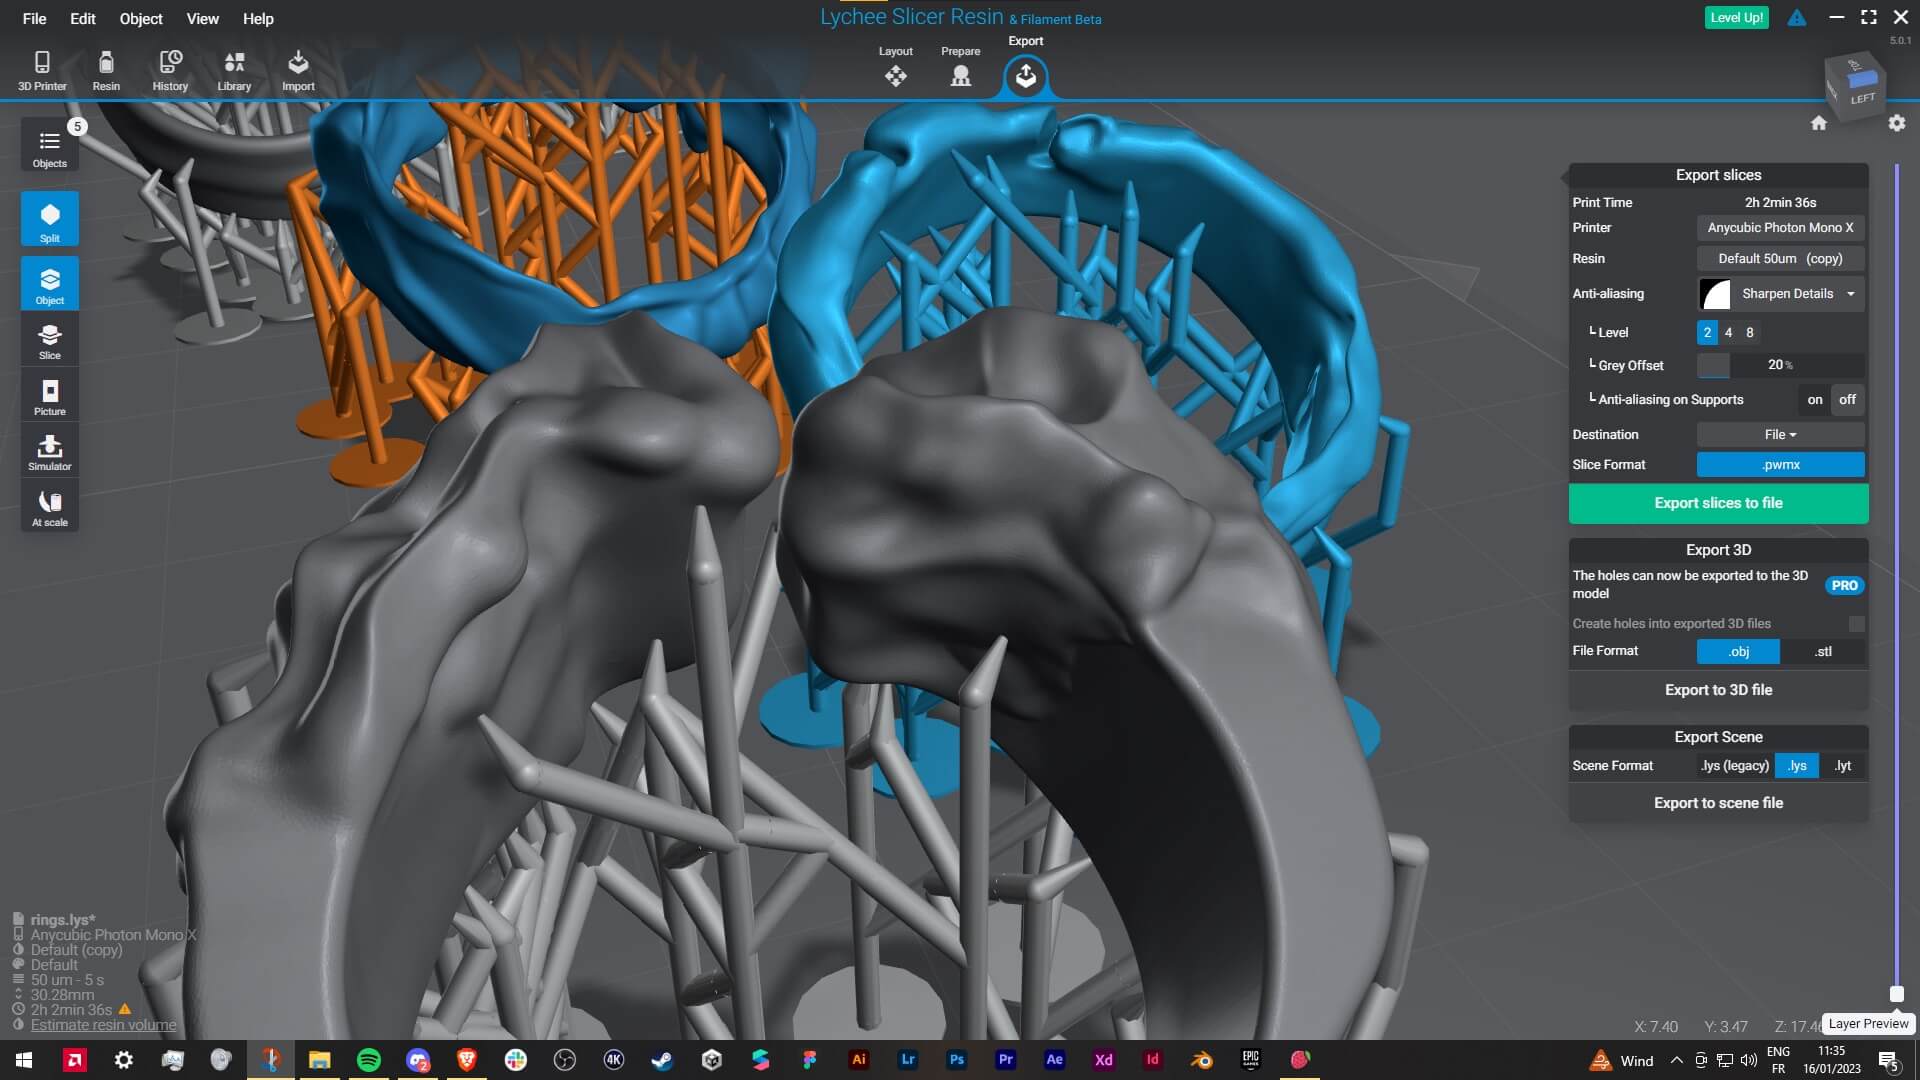This screenshot has width=1920, height=1080.
Task: Check Create holes into exported 3D files
Action: pyautogui.click(x=1856, y=624)
